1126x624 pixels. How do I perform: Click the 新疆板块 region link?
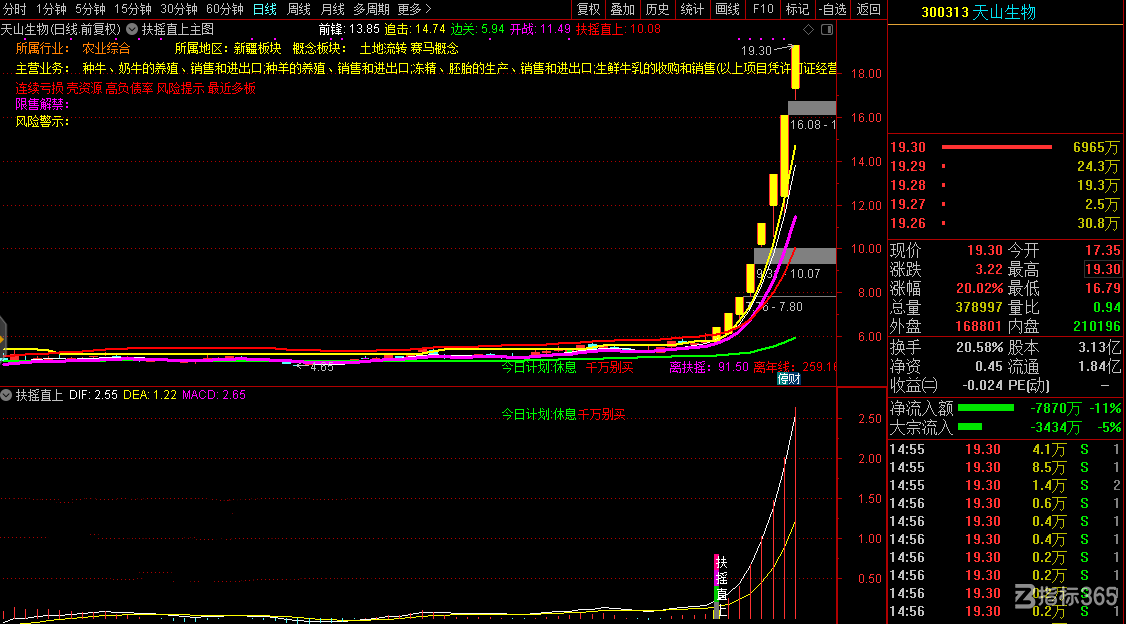click(257, 48)
